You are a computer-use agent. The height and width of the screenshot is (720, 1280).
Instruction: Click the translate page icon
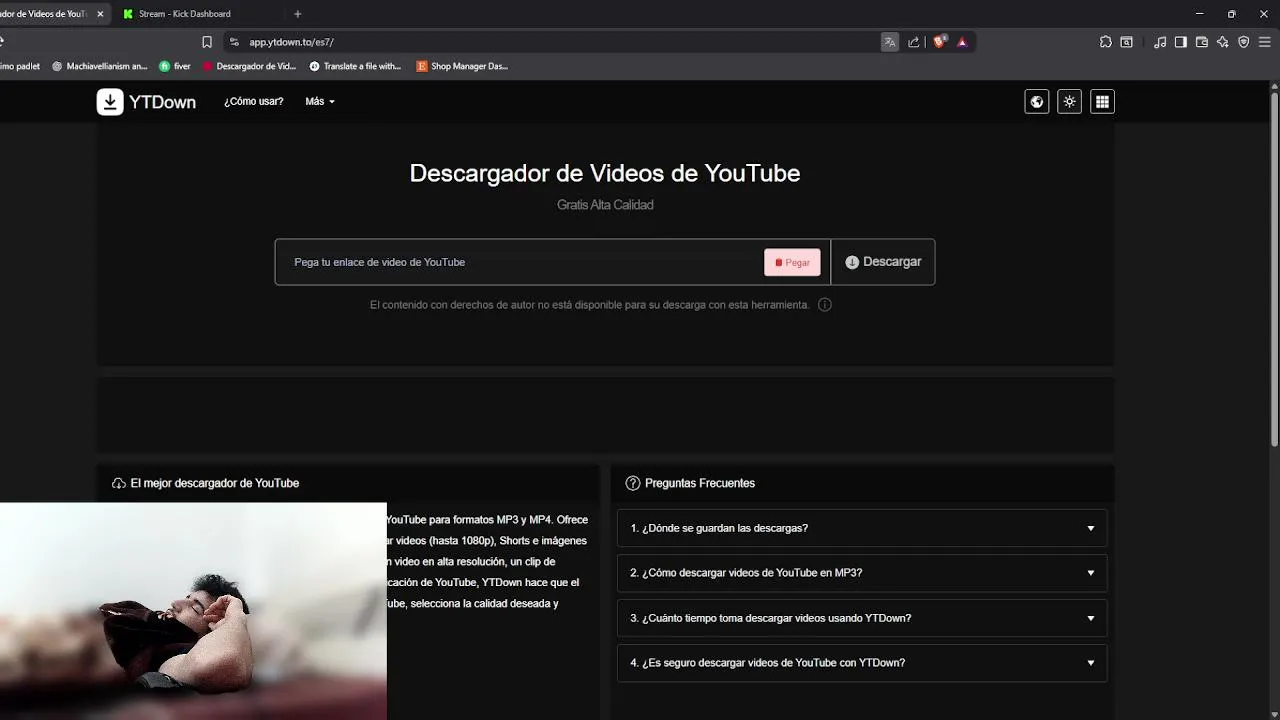click(890, 42)
